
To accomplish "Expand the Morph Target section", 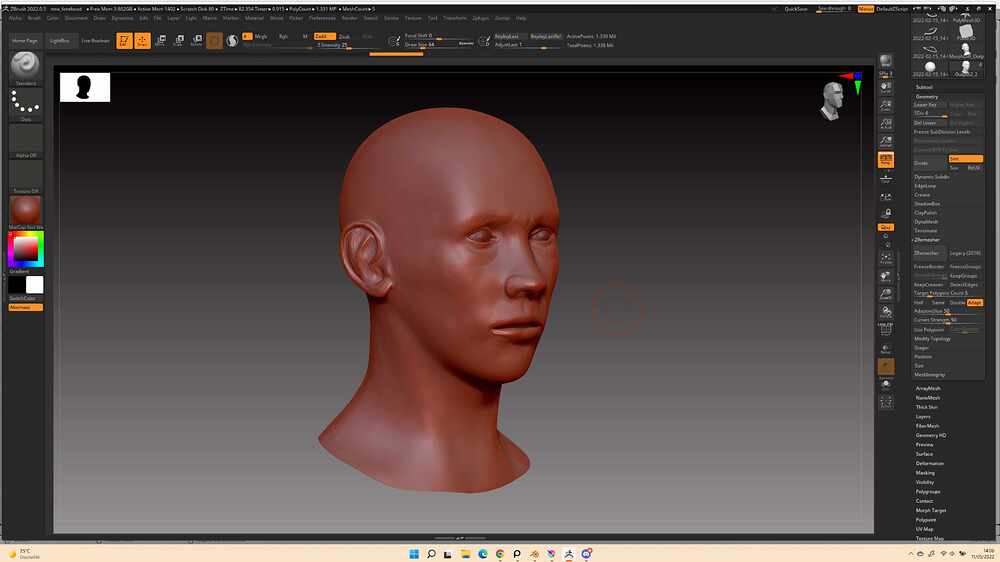I will click(x=931, y=510).
